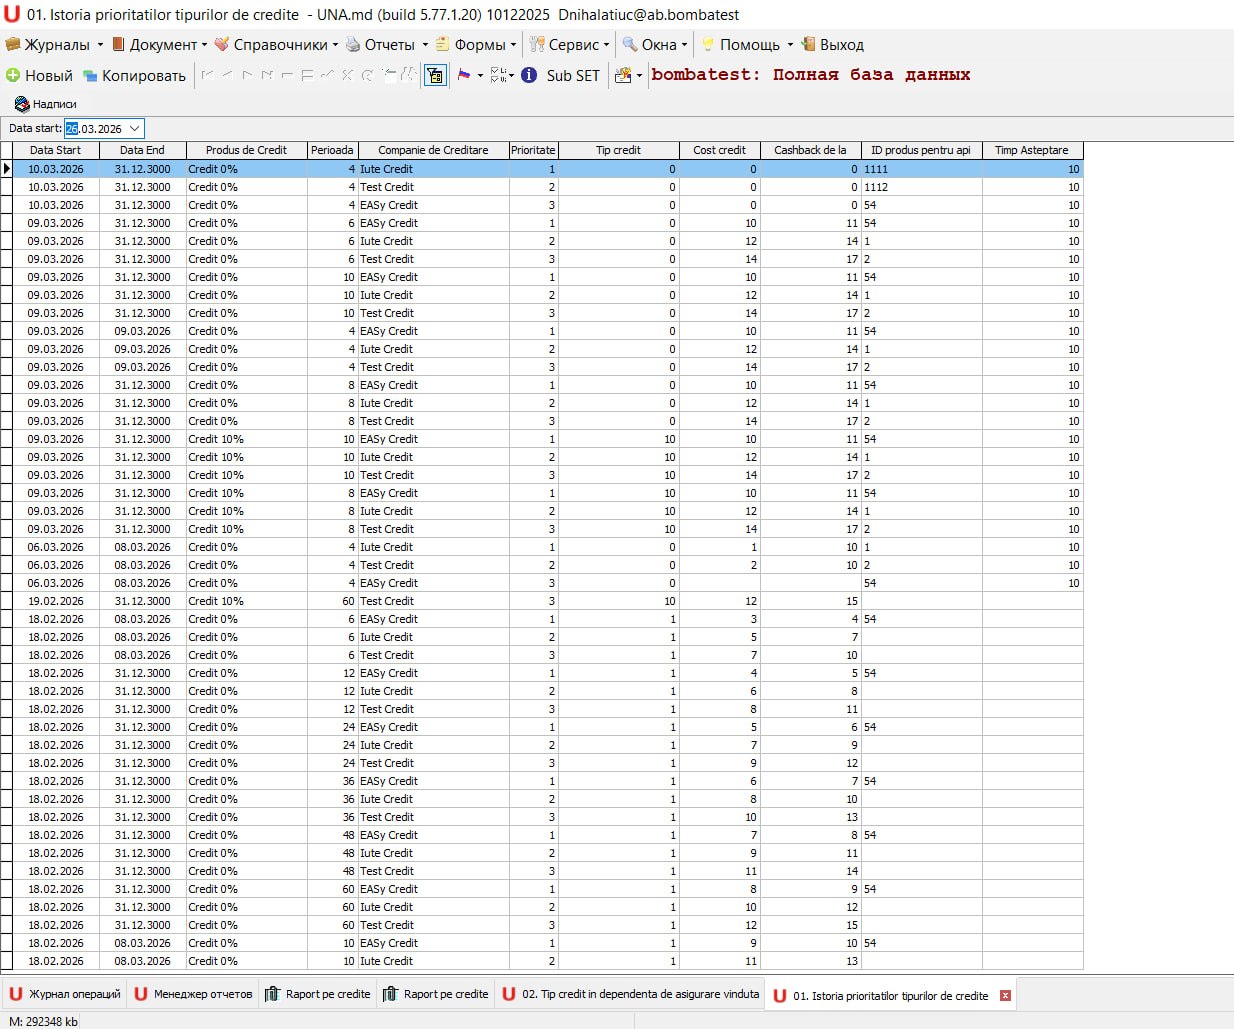This screenshot has width=1234, height=1029.
Task: Sort by the Data Start column header
Action: click(56, 150)
